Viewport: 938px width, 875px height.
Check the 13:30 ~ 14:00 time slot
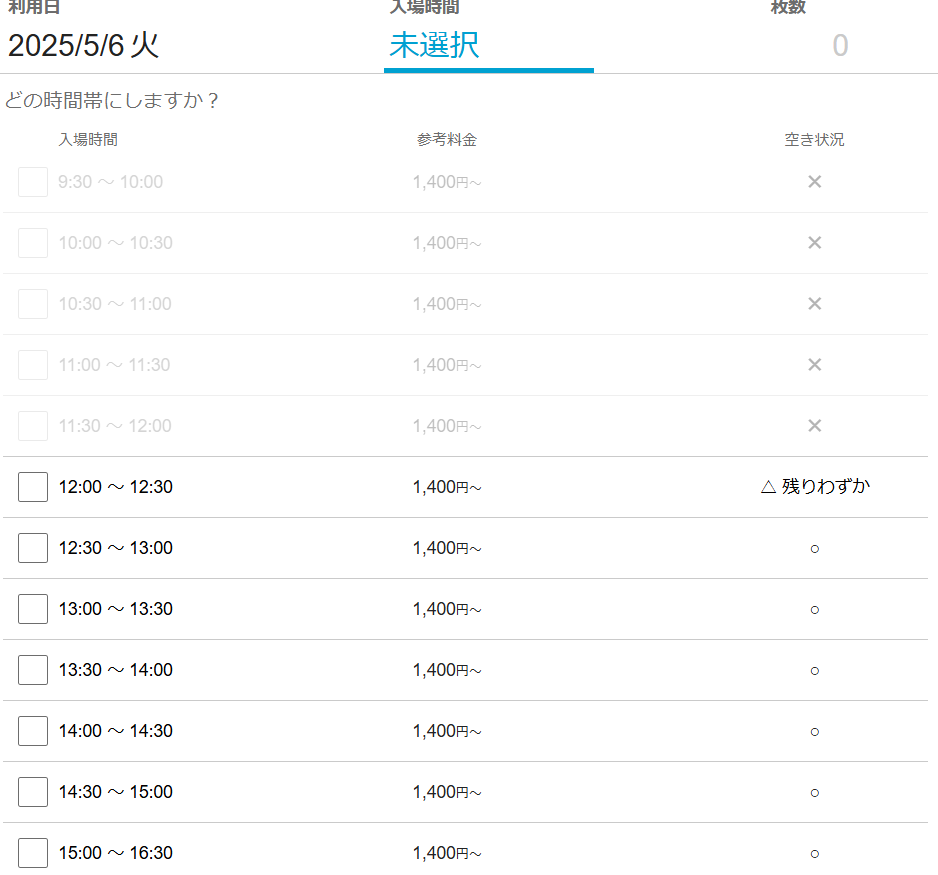pos(33,670)
